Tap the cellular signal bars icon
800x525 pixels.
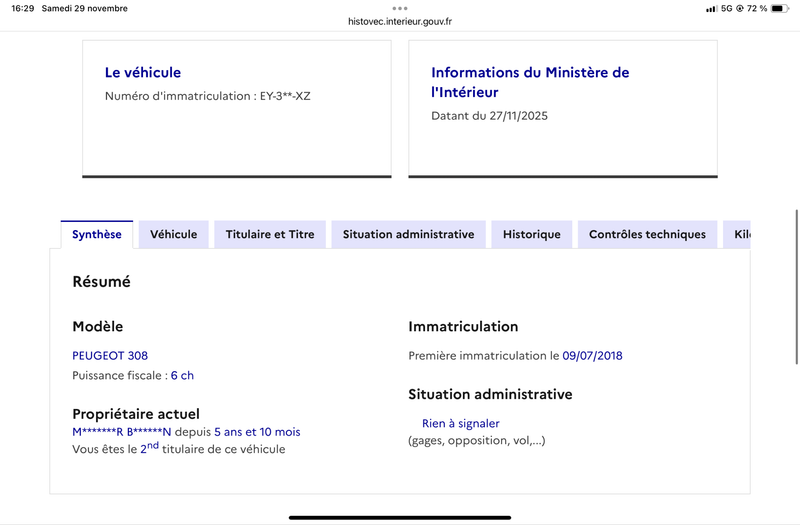pos(711,8)
